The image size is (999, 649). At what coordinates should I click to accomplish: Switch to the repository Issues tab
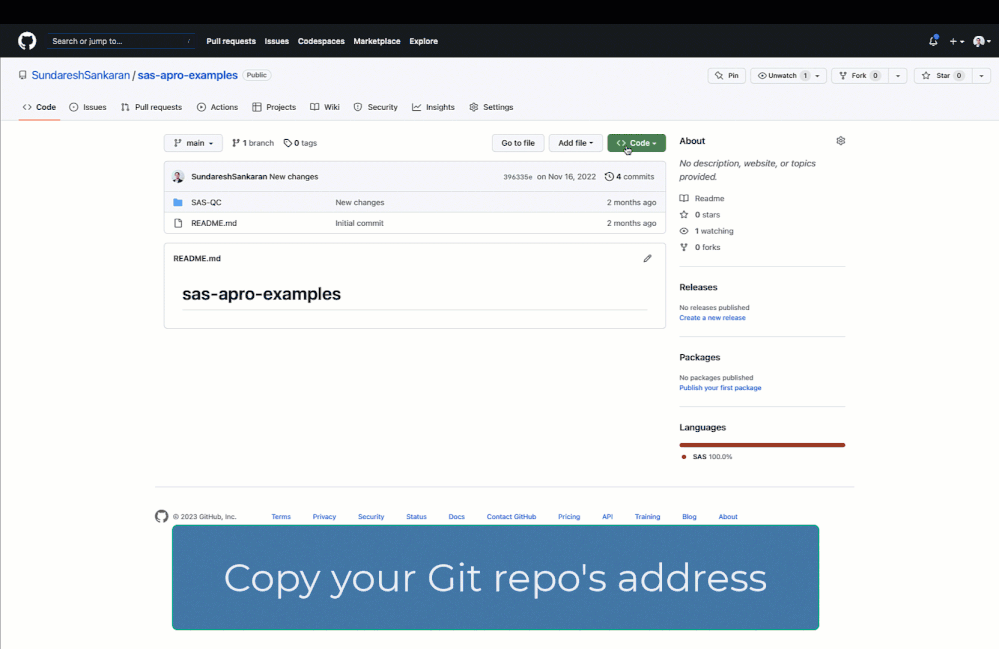[88, 107]
